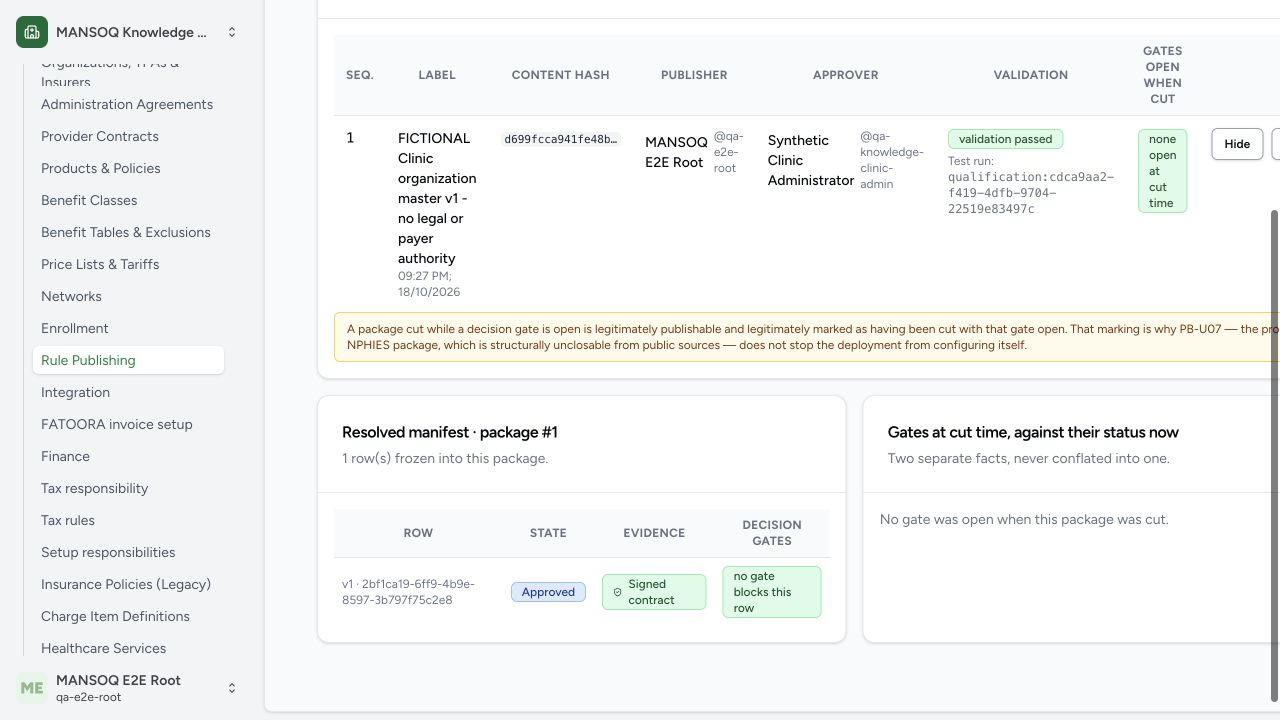Click the Approved state badge
The height and width of the screenshot is (720, 1280).
pyautogui.click(x=548, y=592)
